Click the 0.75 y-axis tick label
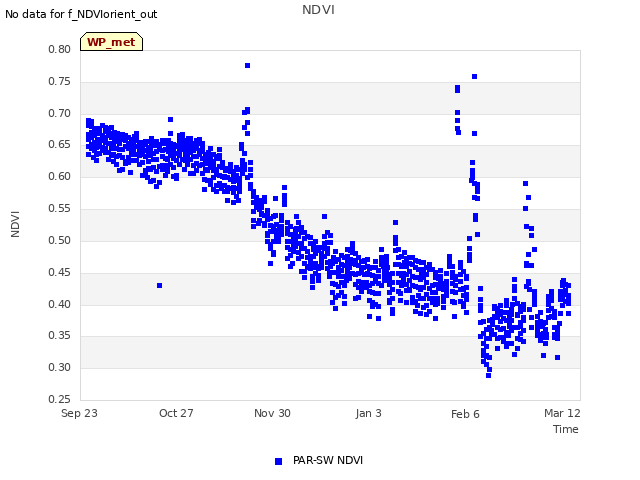 tap(60, 81)
